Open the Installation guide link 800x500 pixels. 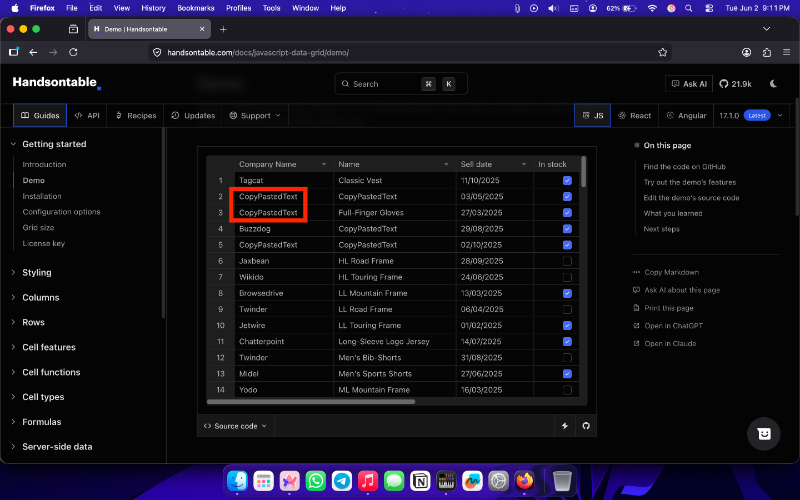tap(42, 196)
